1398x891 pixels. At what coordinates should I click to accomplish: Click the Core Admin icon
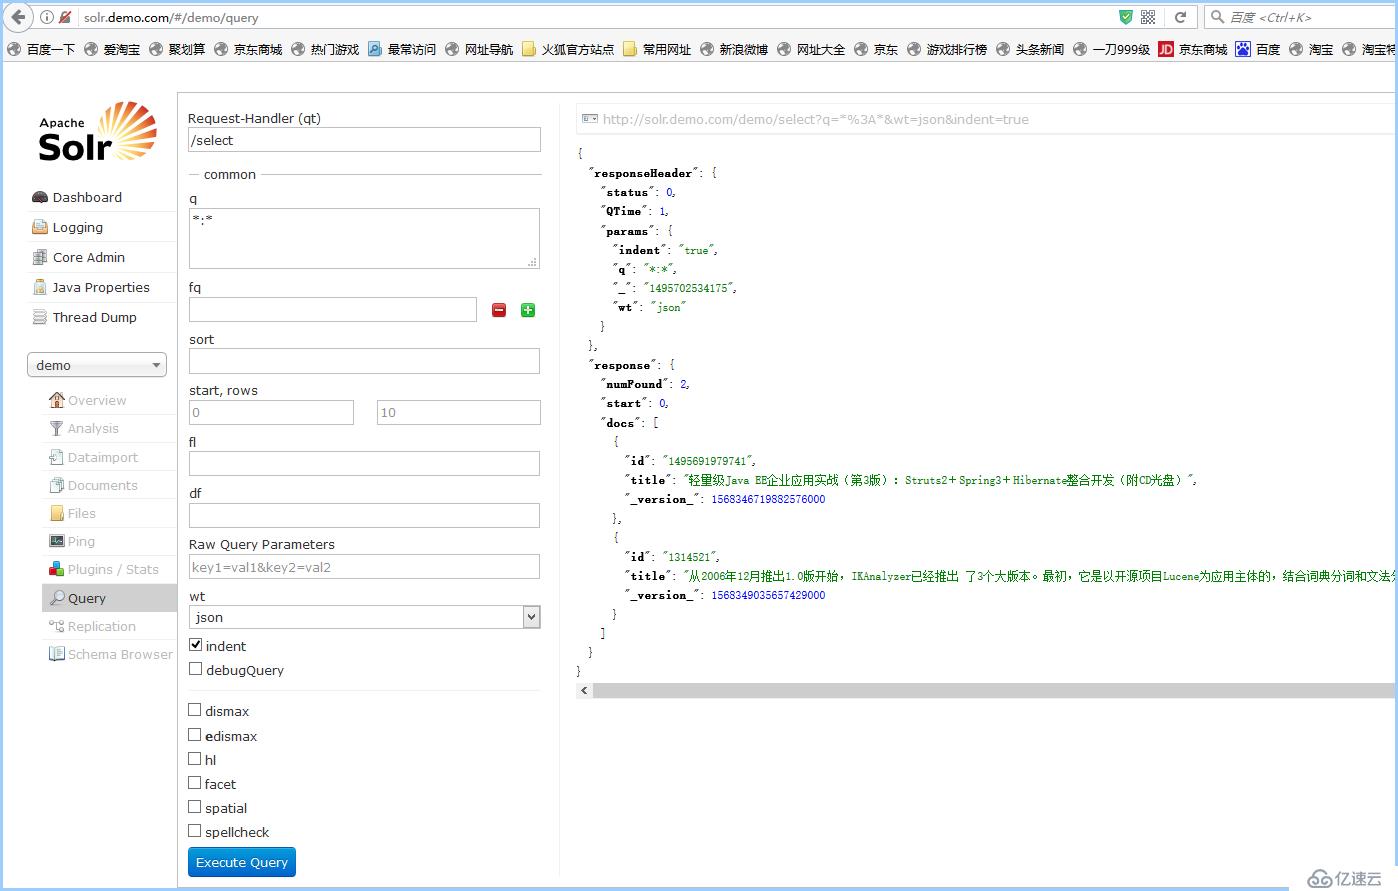point(40,257)
